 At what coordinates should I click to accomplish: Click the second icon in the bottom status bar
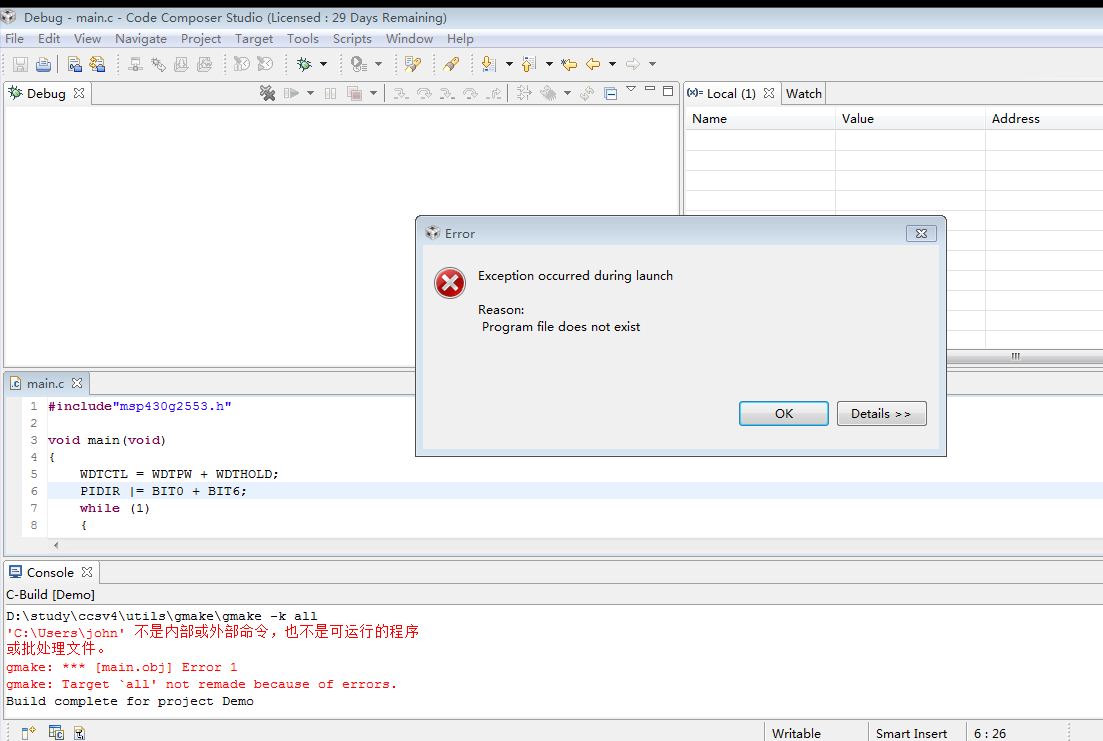pos(56,733)
